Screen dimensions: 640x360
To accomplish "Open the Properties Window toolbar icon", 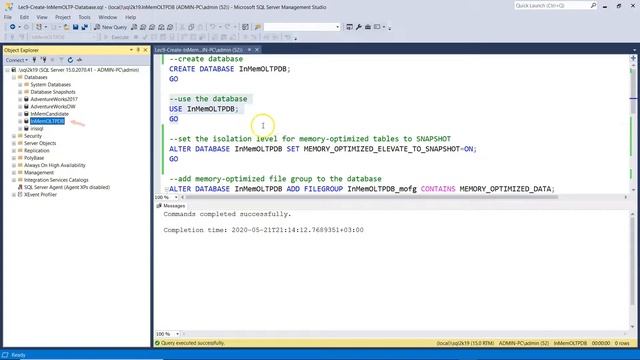I will 349,27.
